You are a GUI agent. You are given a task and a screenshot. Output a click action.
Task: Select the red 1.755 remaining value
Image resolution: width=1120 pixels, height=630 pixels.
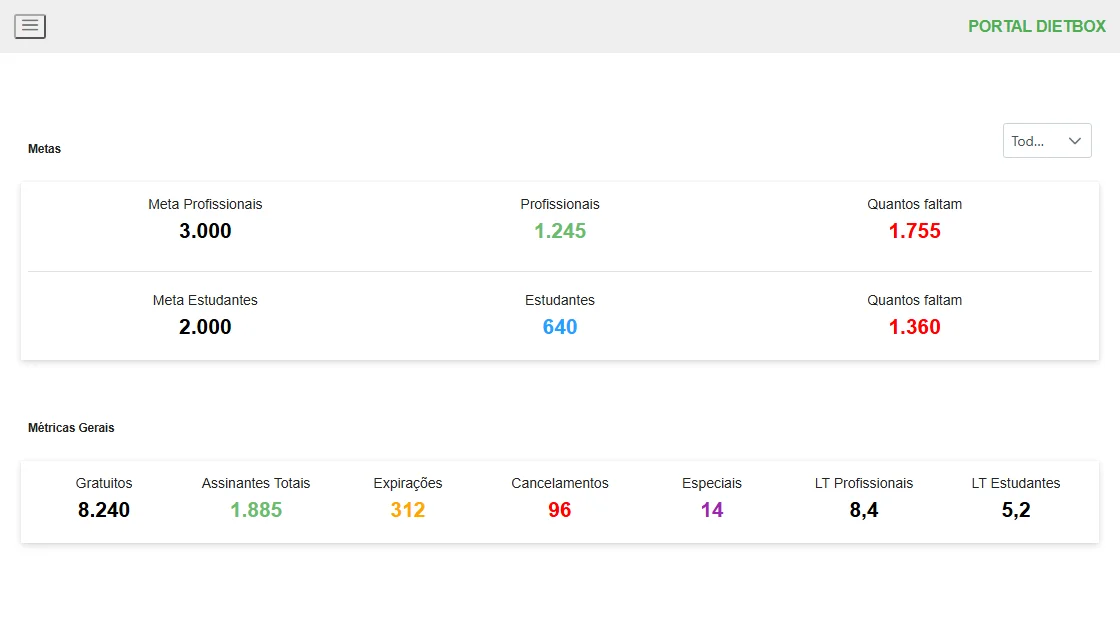point(914,231)
